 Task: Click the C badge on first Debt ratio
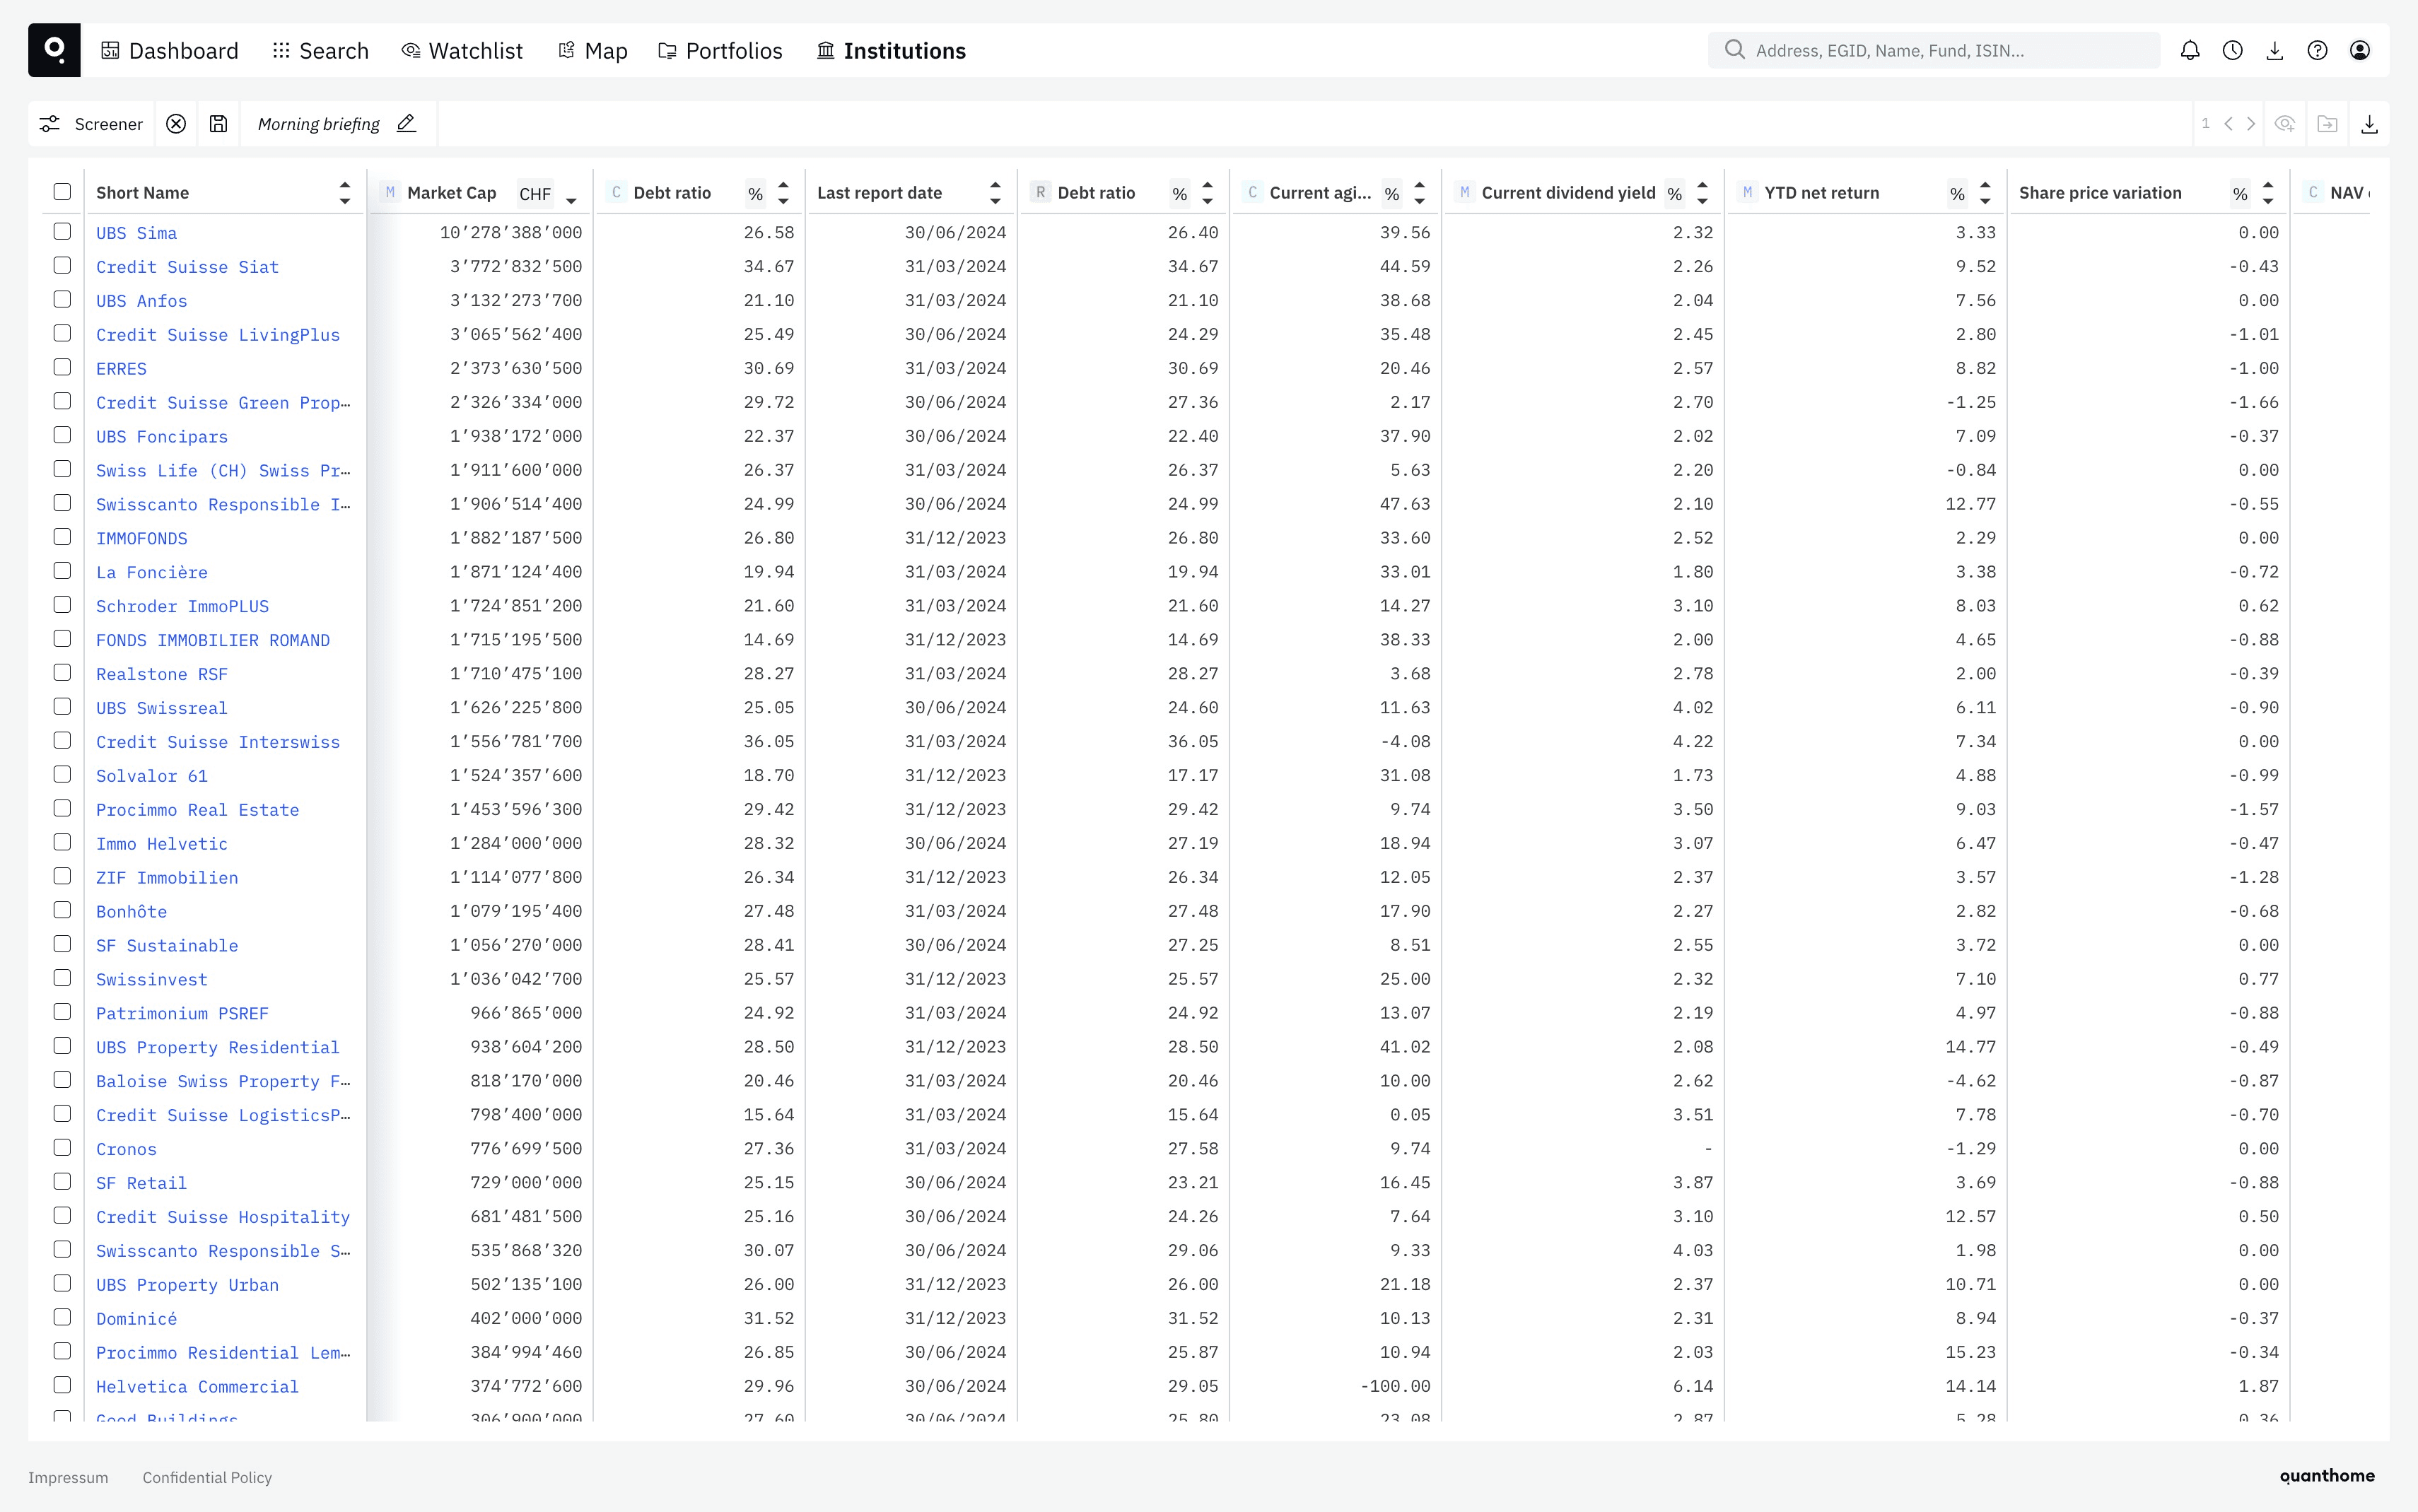click(x=616, y=192)
